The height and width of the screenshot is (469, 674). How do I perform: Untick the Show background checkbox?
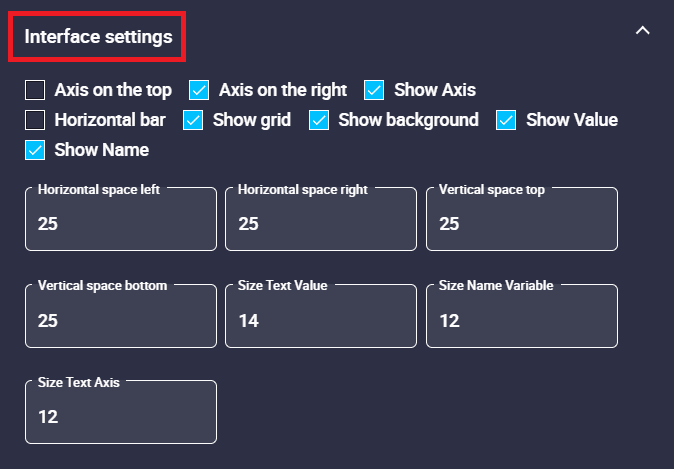click(319, 120)
